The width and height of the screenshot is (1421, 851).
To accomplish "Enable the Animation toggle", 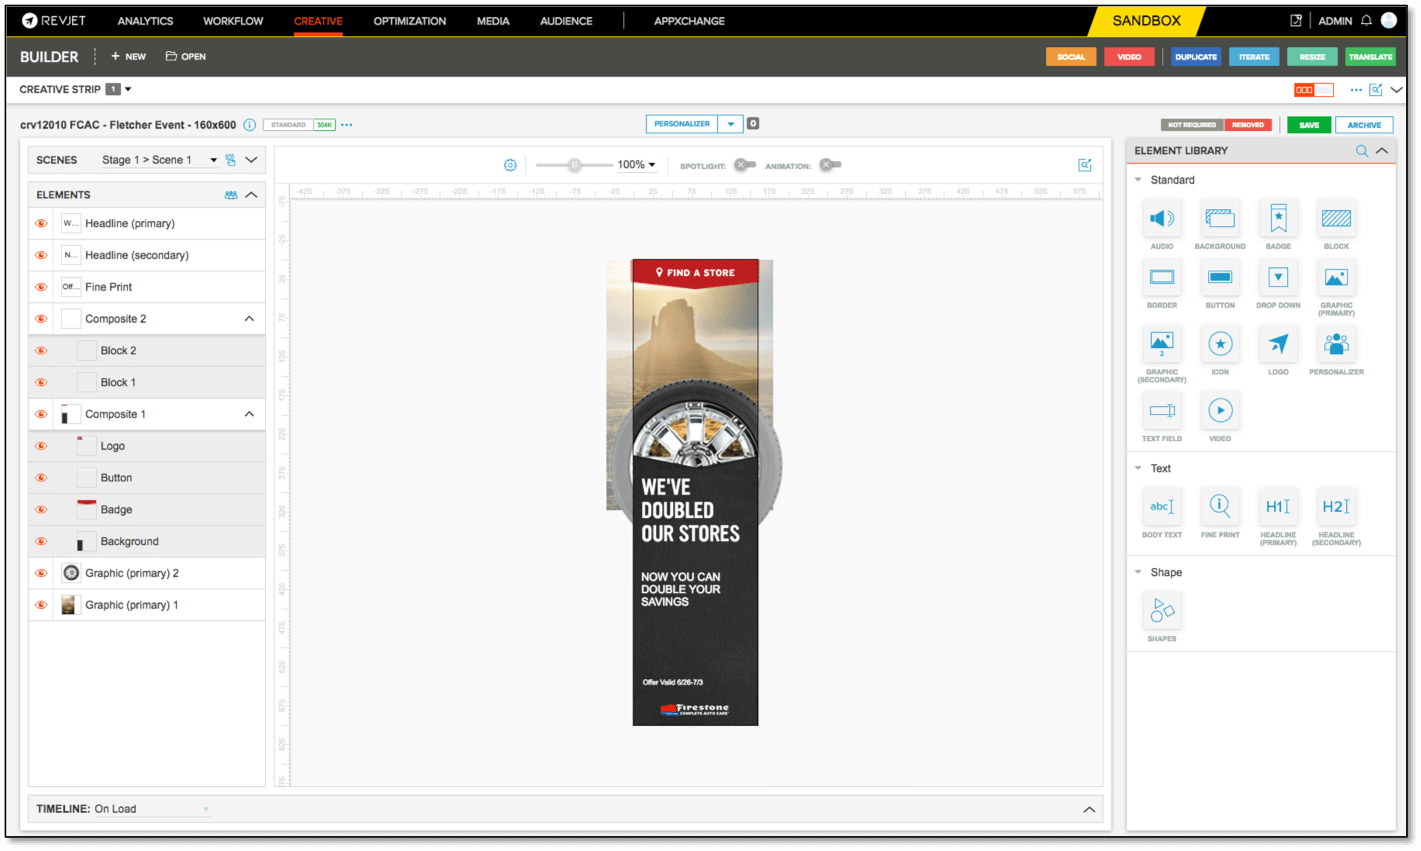I will click(x=830, y=164).
